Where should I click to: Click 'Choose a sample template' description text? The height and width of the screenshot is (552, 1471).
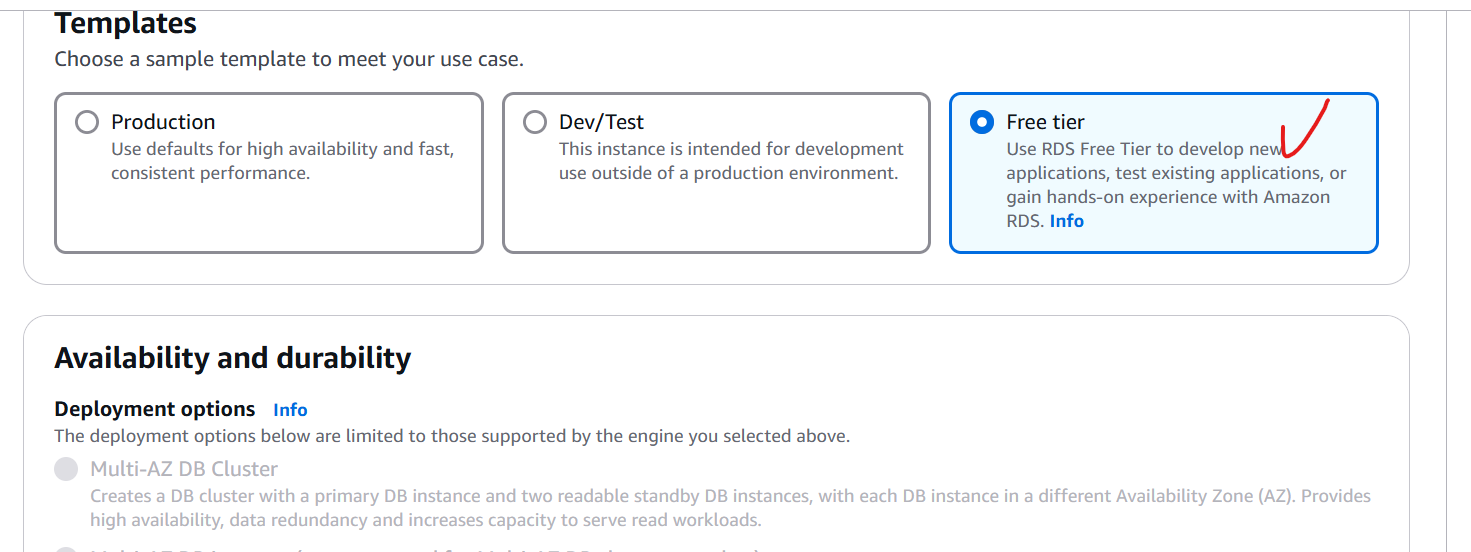(289, 59)
